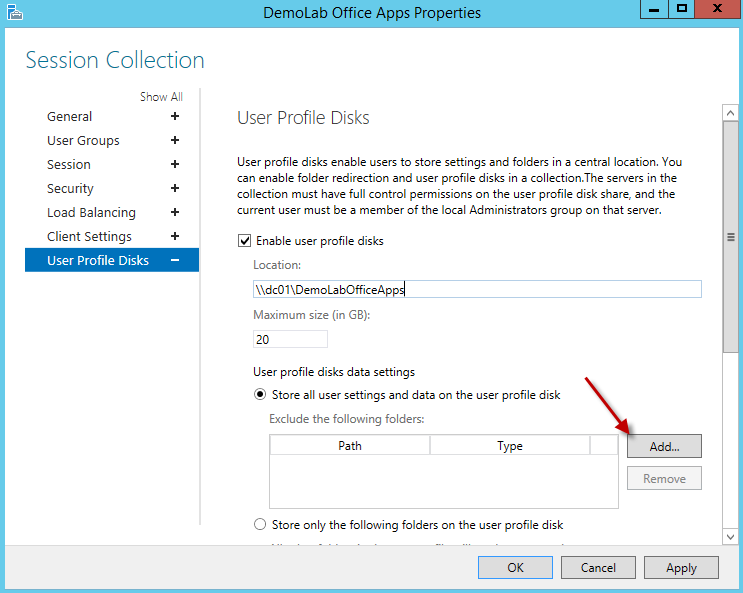Uncheck Enable user profile disks
The image size is (743, 593).
pyautogui.click(x=243, y=241)
